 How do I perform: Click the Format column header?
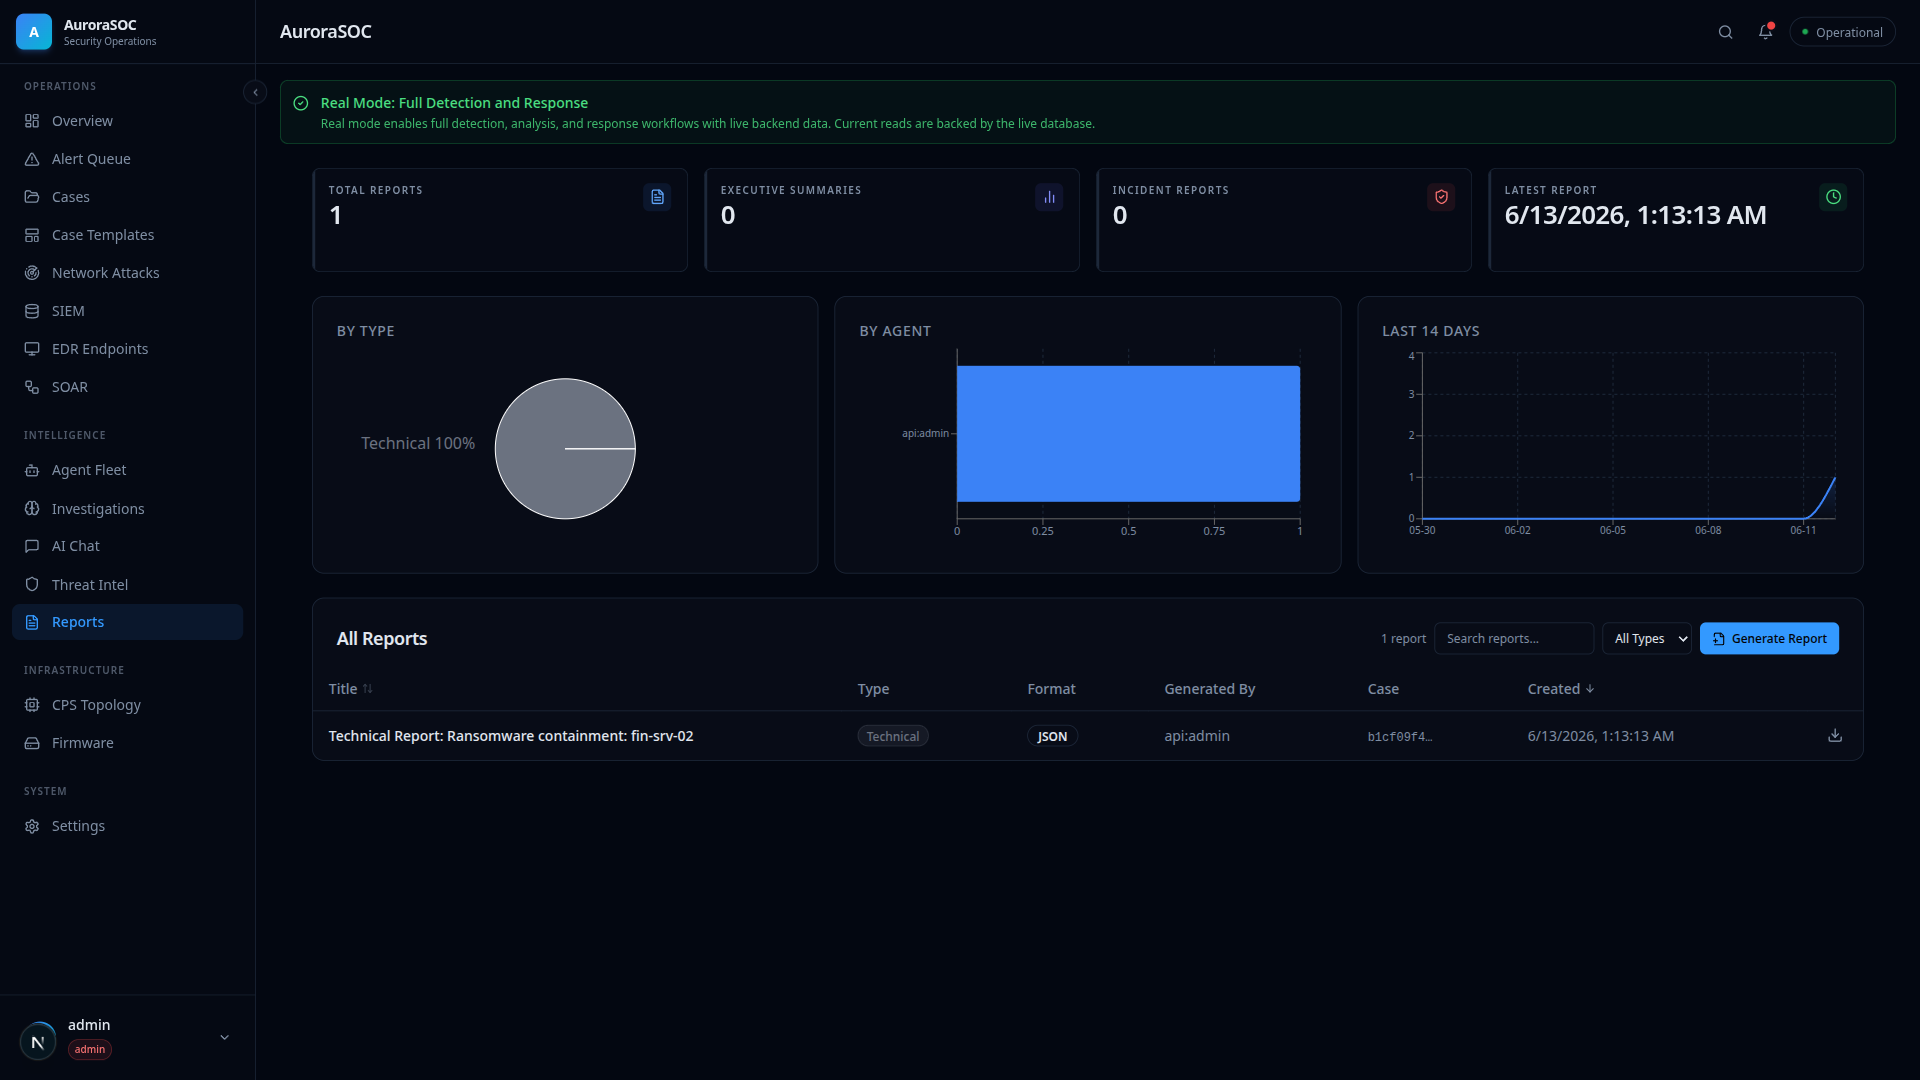(x=1051, y=689)
